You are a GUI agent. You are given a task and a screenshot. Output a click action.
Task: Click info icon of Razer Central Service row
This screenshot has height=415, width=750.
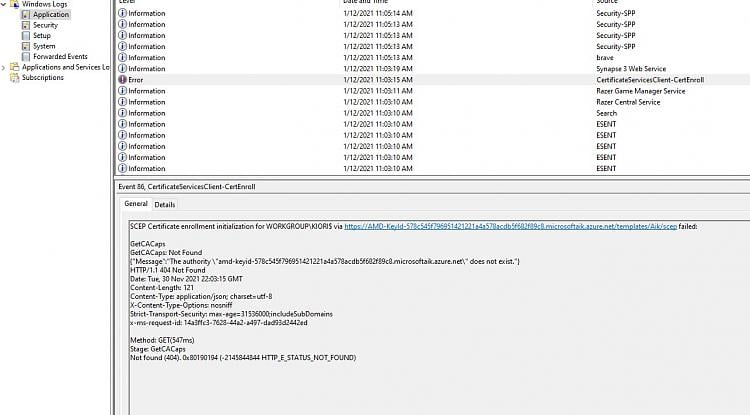point(122,102)
